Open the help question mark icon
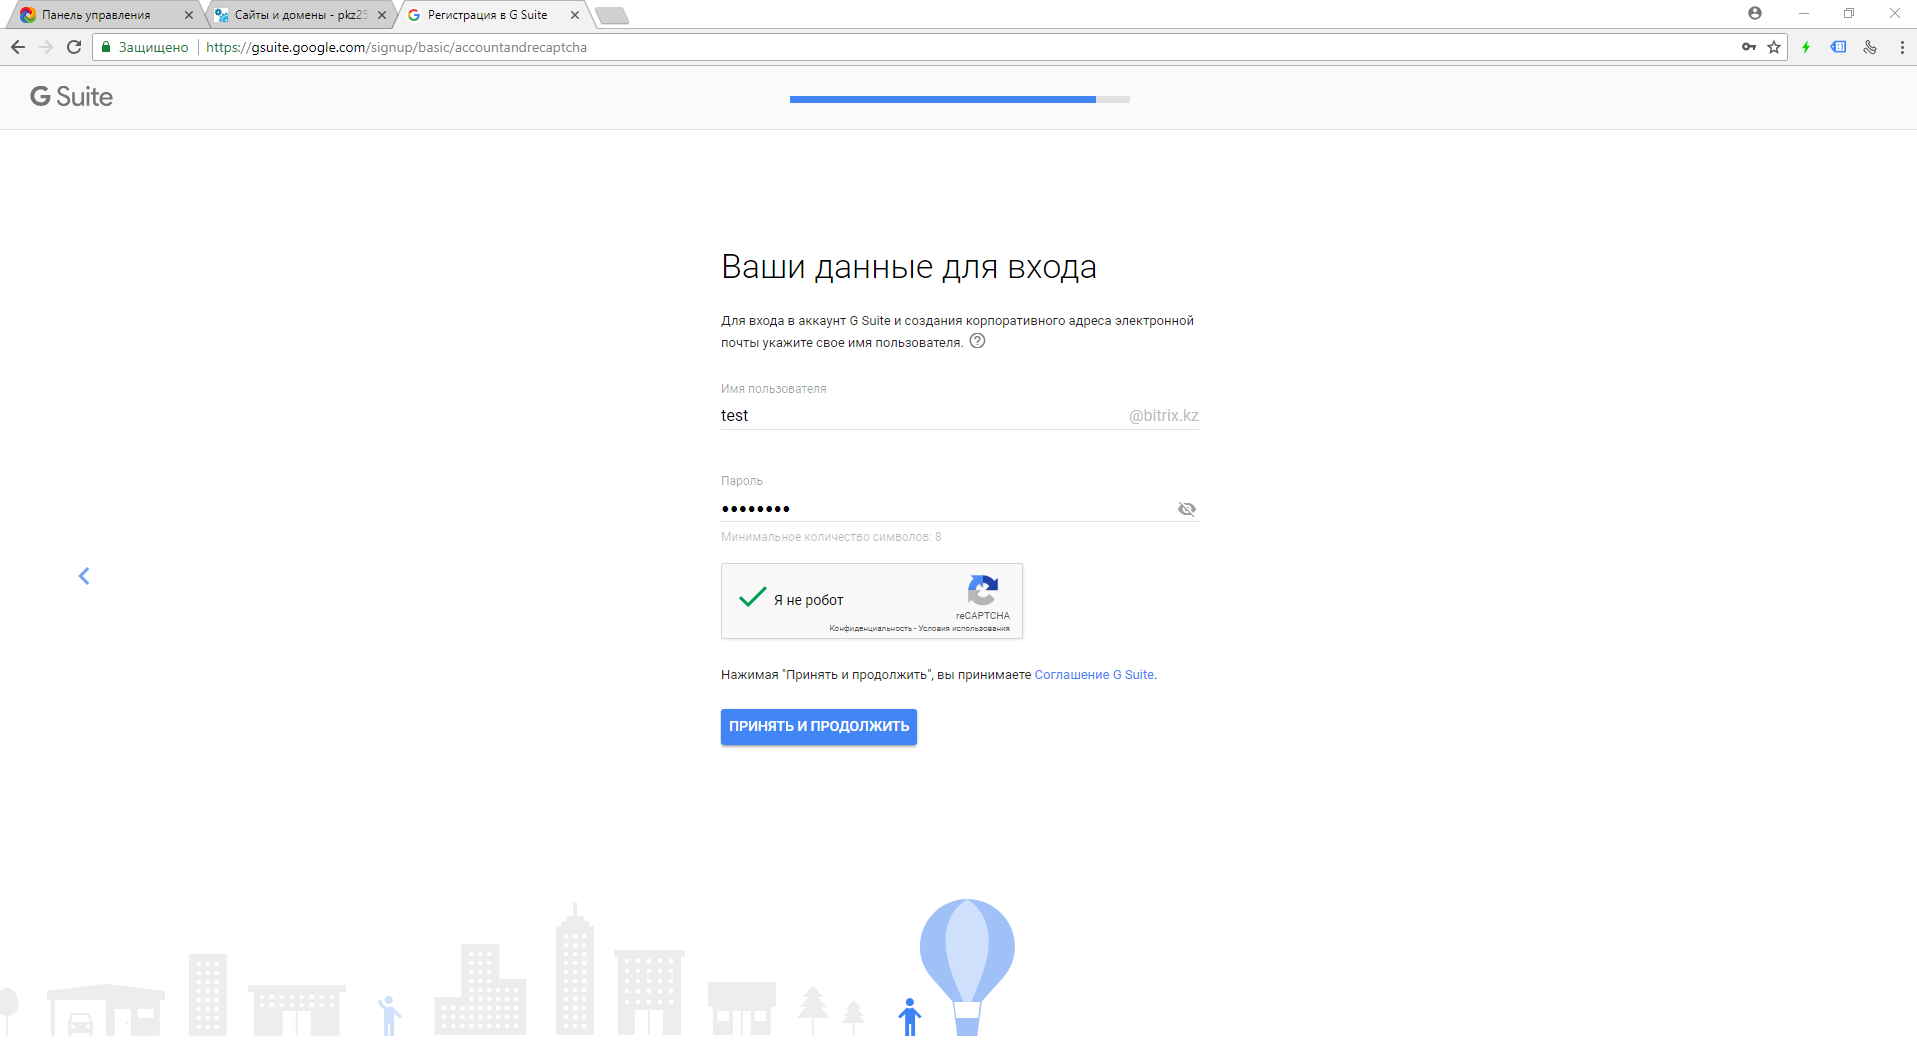 (978, 341)
